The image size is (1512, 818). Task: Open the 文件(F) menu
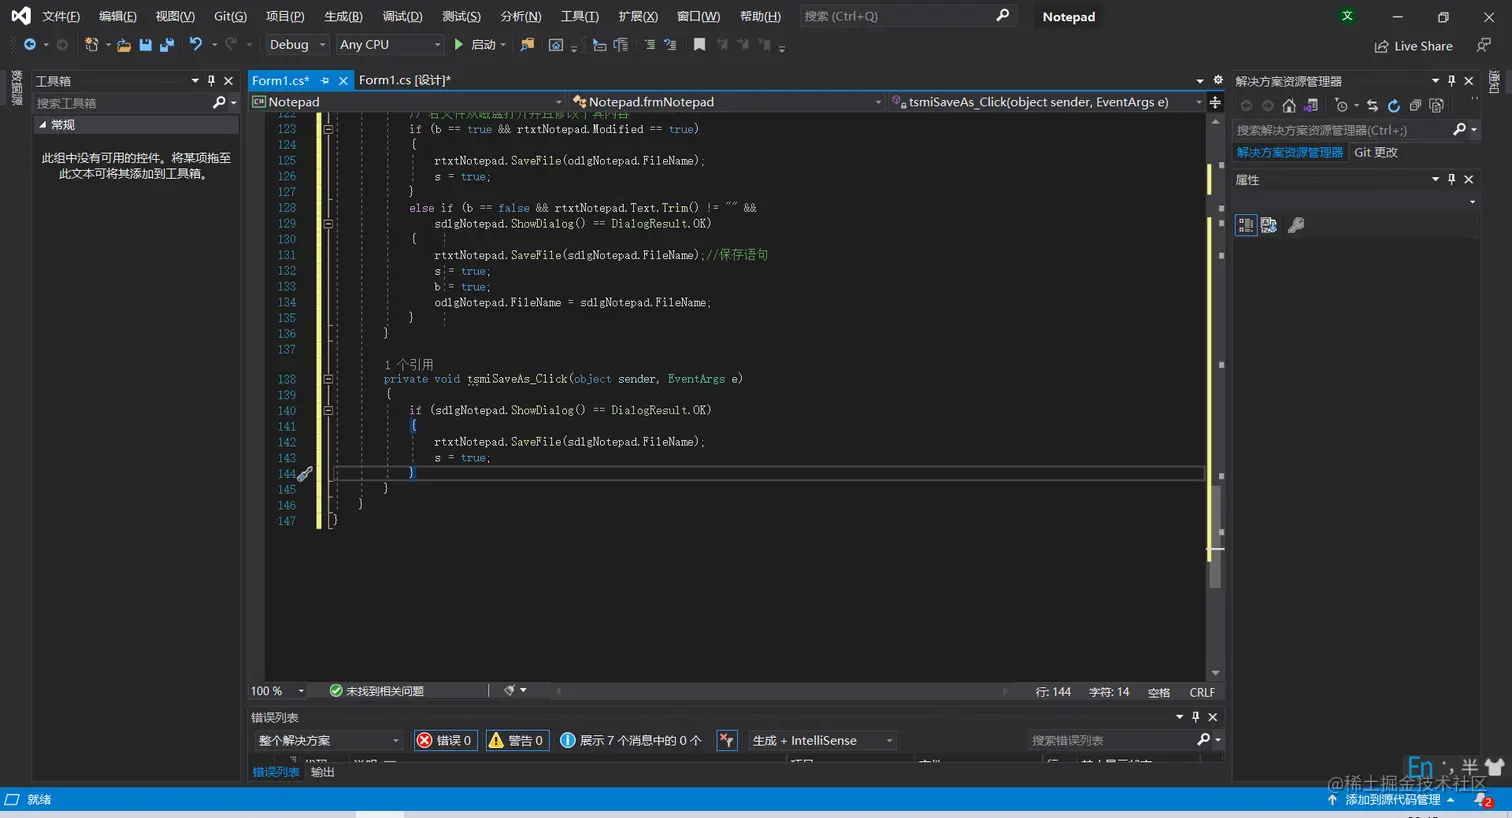pos(61,16)
